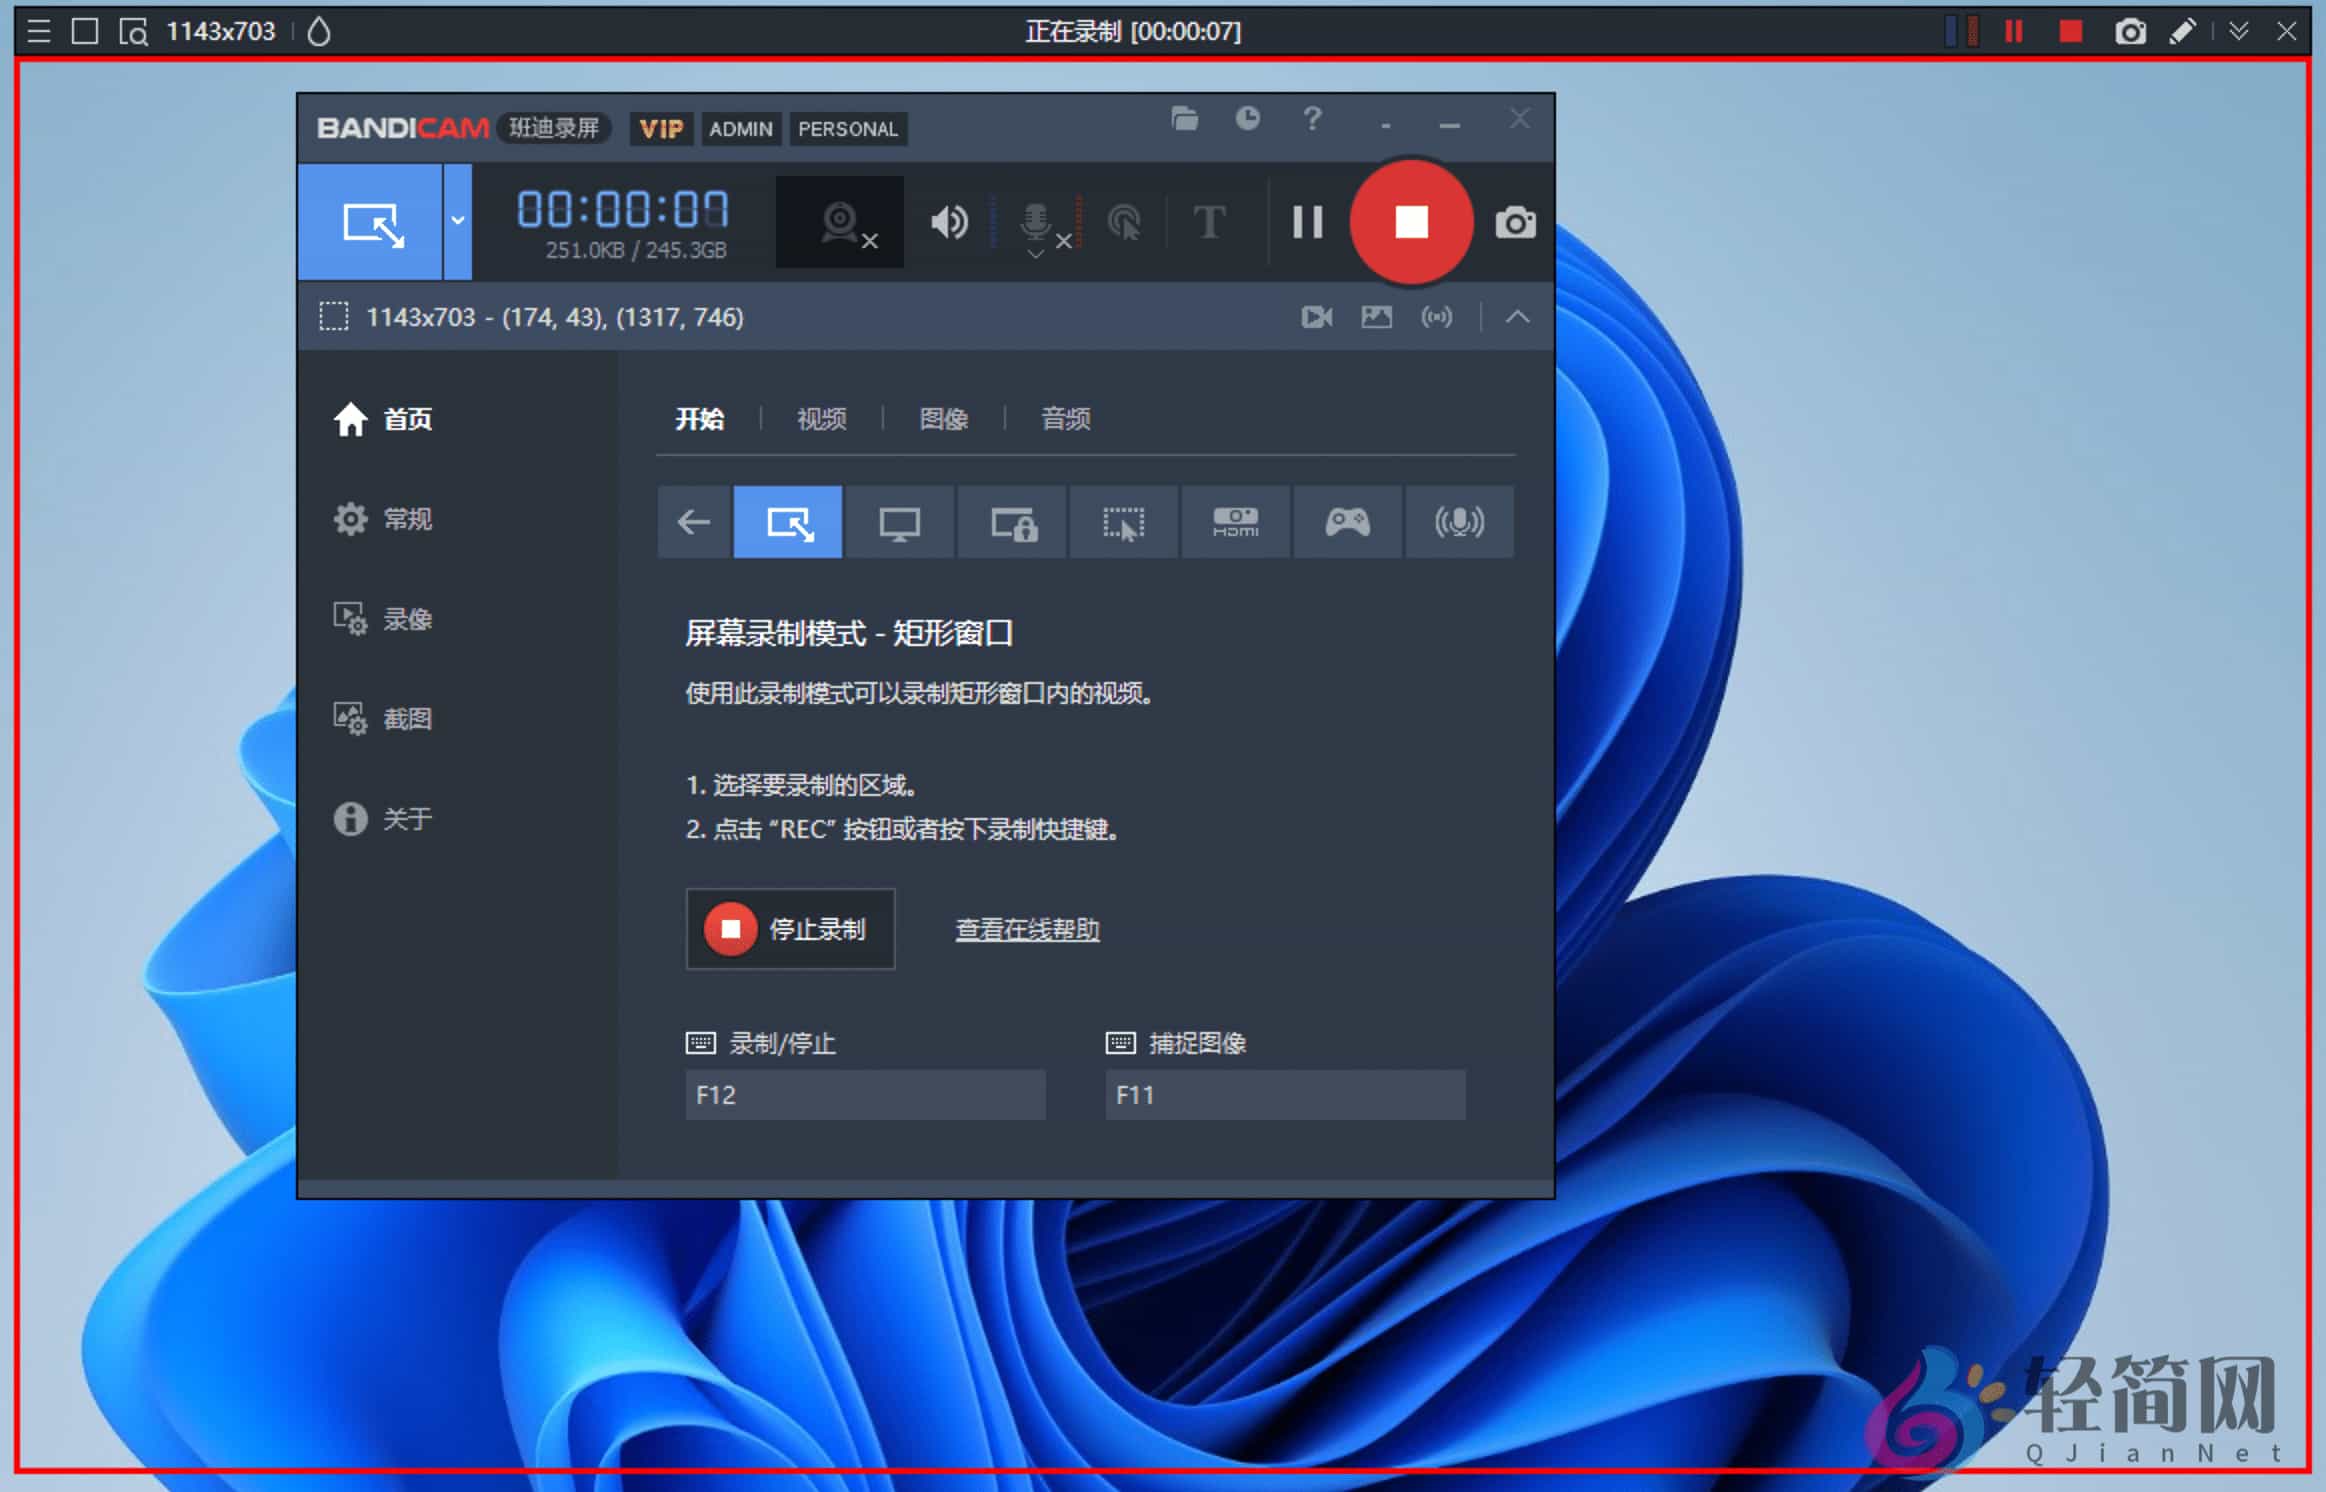
Task: Open the output folder icon
Action: tap(1184, 118)
